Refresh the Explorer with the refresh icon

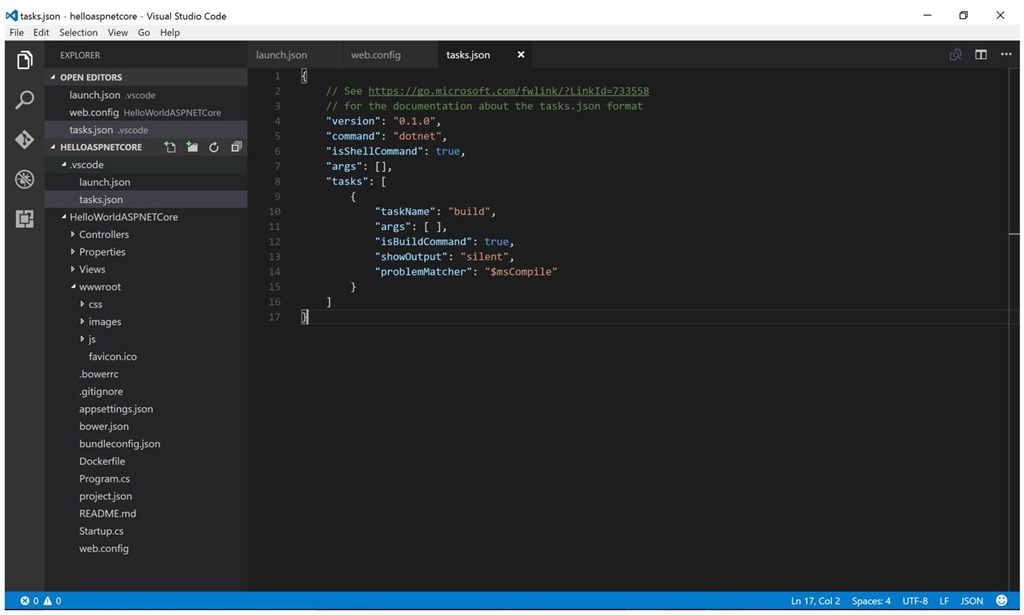[x=214, y=146]
